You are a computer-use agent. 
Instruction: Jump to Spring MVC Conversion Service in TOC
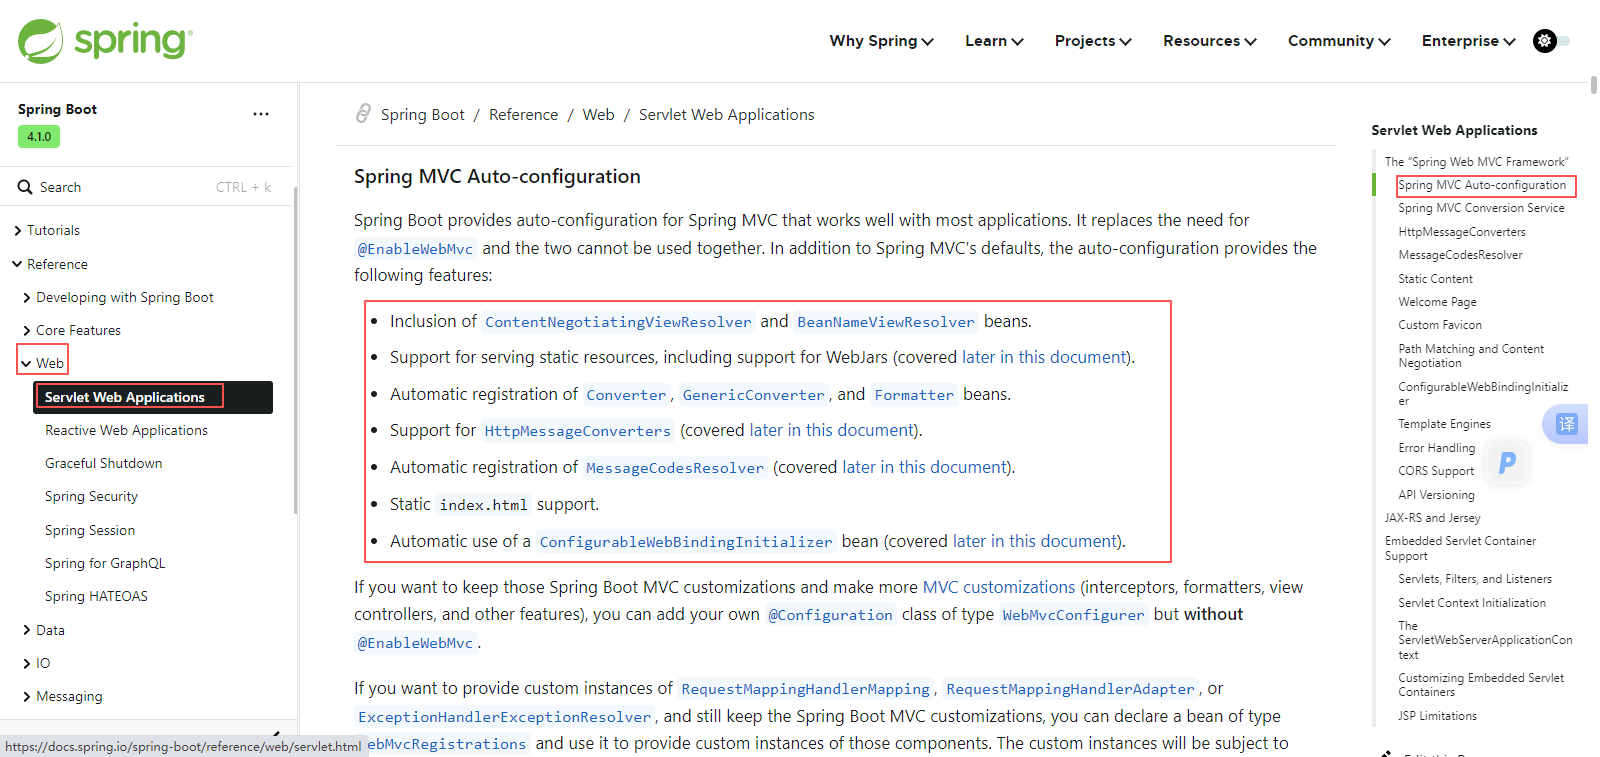[1481, 208]
